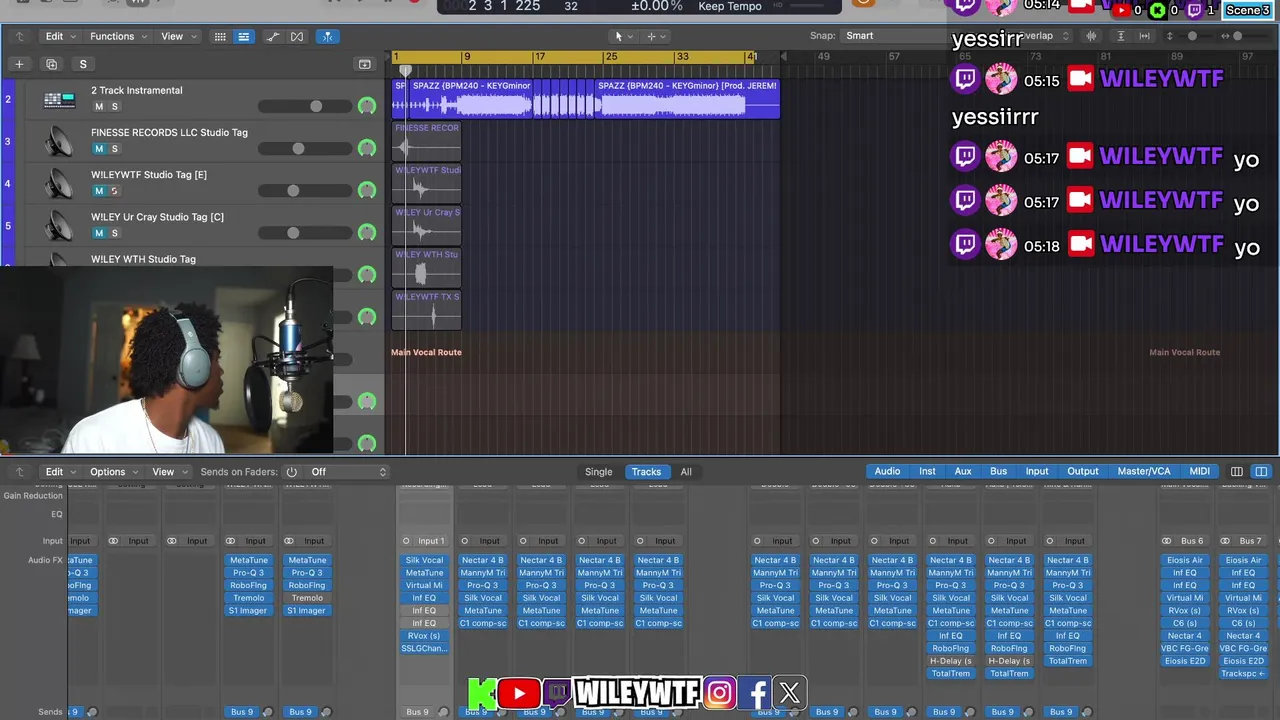The height and width of the screenshot is (720, 1280).
Task: Adjust the horizontal zoom slider
Action: (x=1238, y=36)
